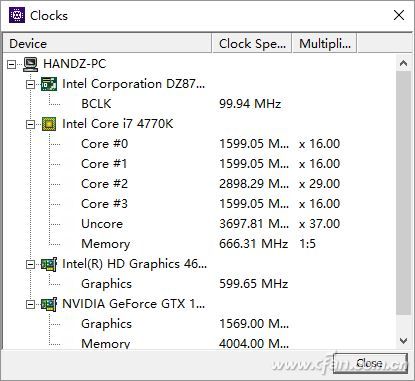Collapse the Intel Core i7 4770K node
Viewport: 415px width, 381px height.
[30, 124]
